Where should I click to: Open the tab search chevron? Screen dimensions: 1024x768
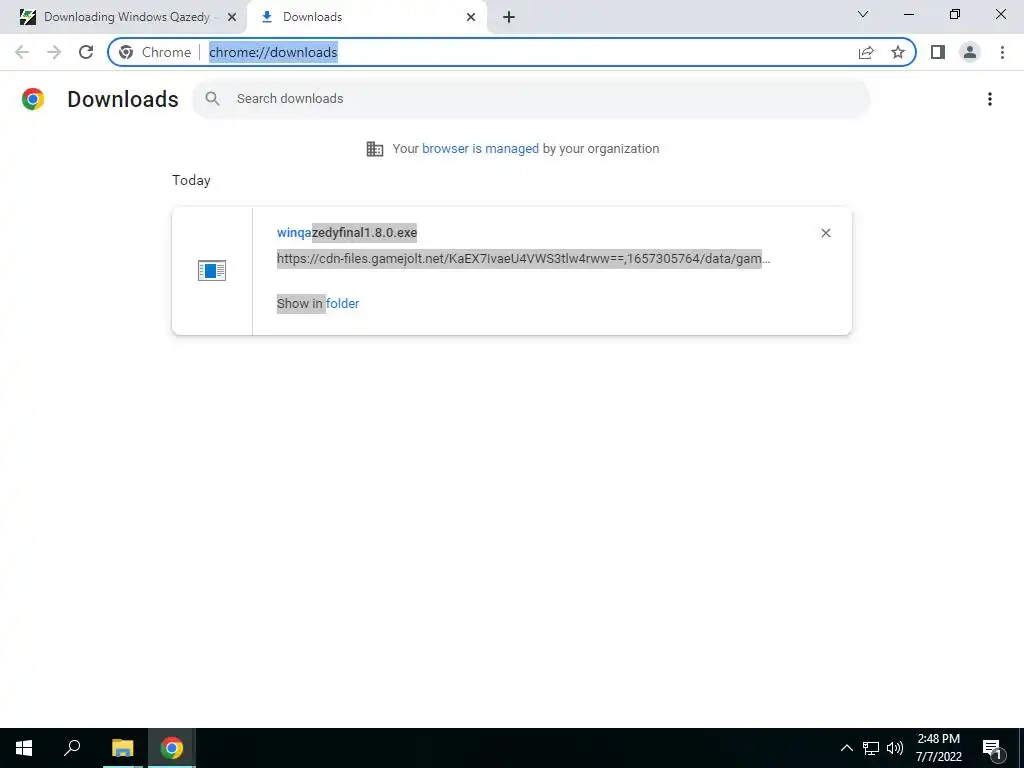coord(863,14)
